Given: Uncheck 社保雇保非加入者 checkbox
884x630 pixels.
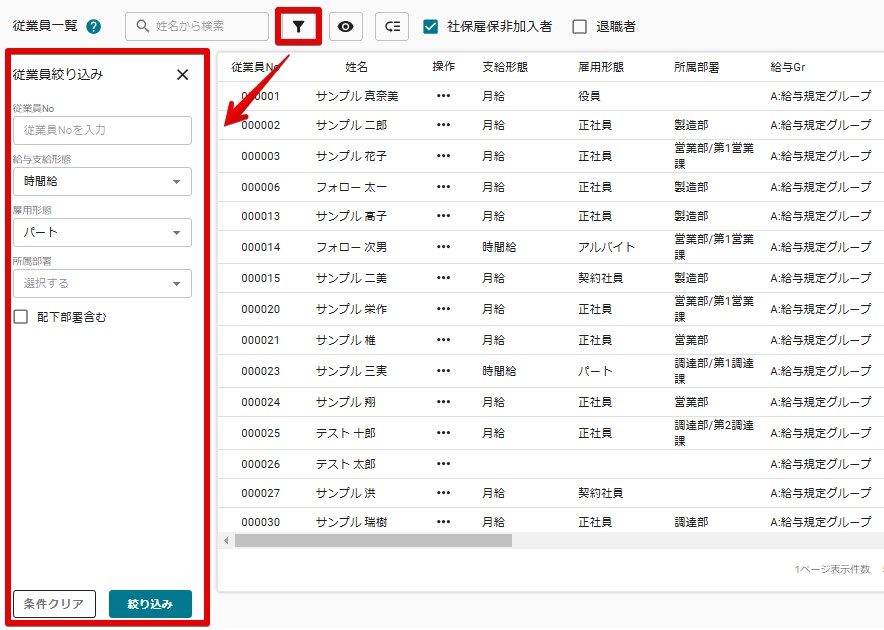Looking at the screenshot, I should pyautogui.click(x=430, y=27).
